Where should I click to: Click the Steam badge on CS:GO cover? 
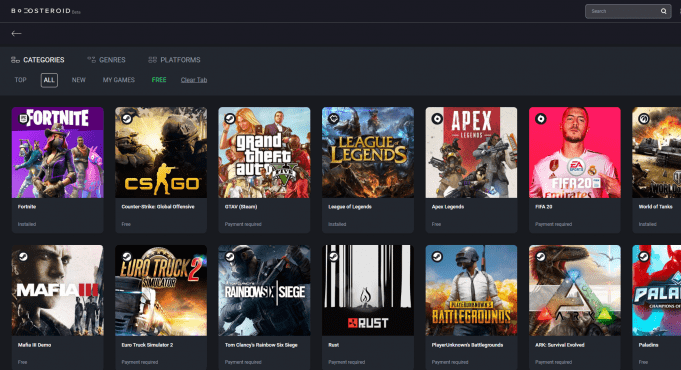pos(127,119)
